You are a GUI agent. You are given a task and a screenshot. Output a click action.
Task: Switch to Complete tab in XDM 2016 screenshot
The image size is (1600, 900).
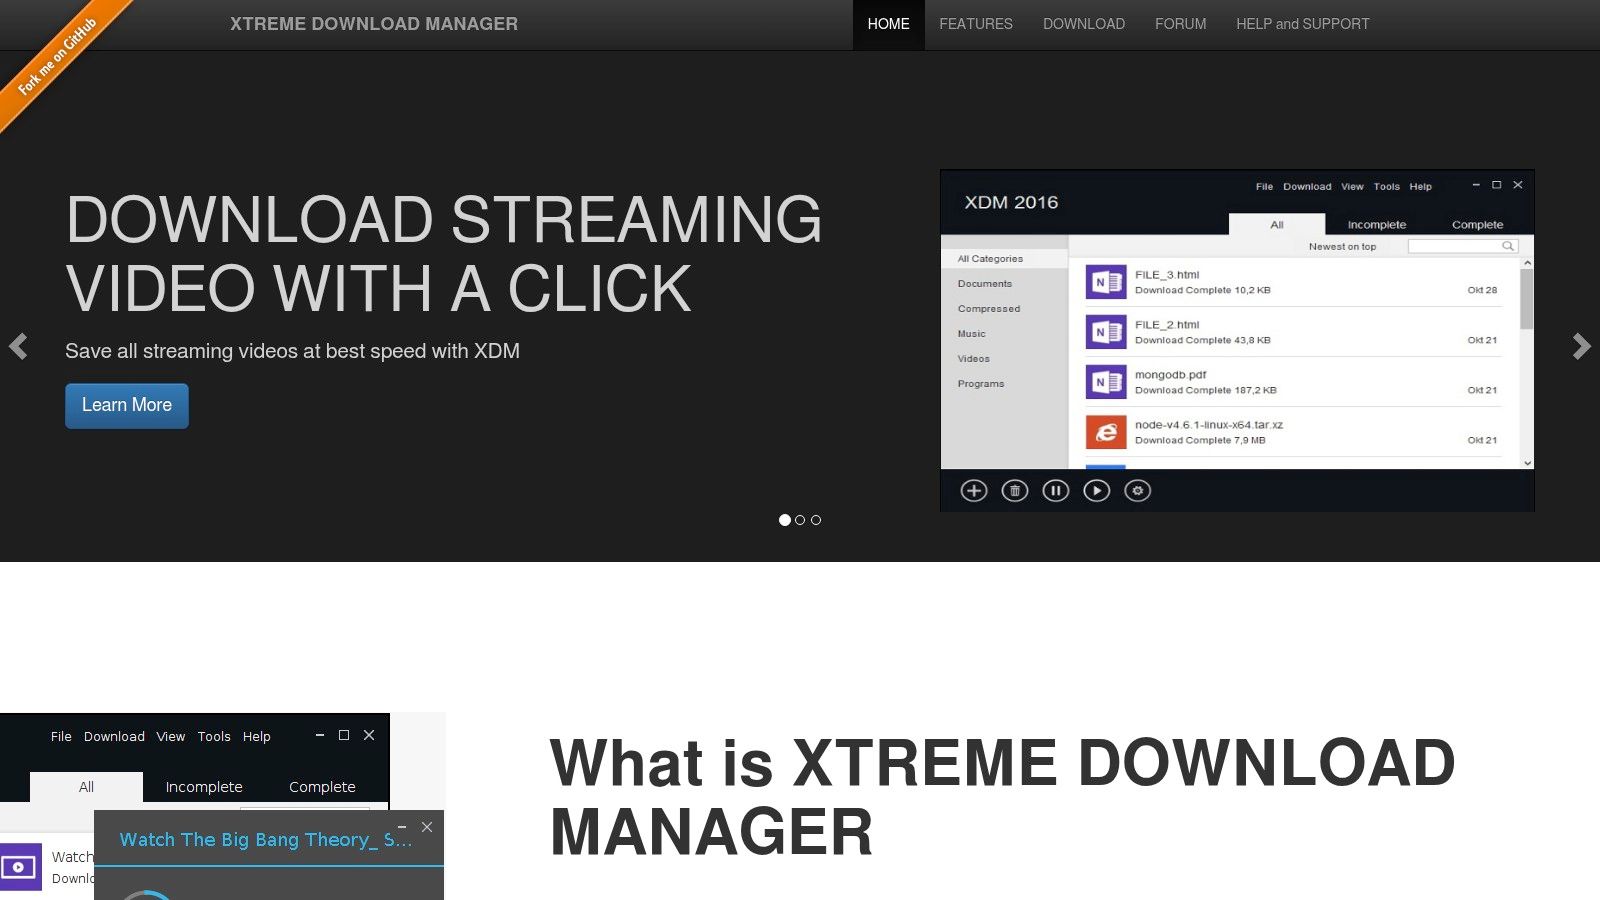tap(1477, 225)
